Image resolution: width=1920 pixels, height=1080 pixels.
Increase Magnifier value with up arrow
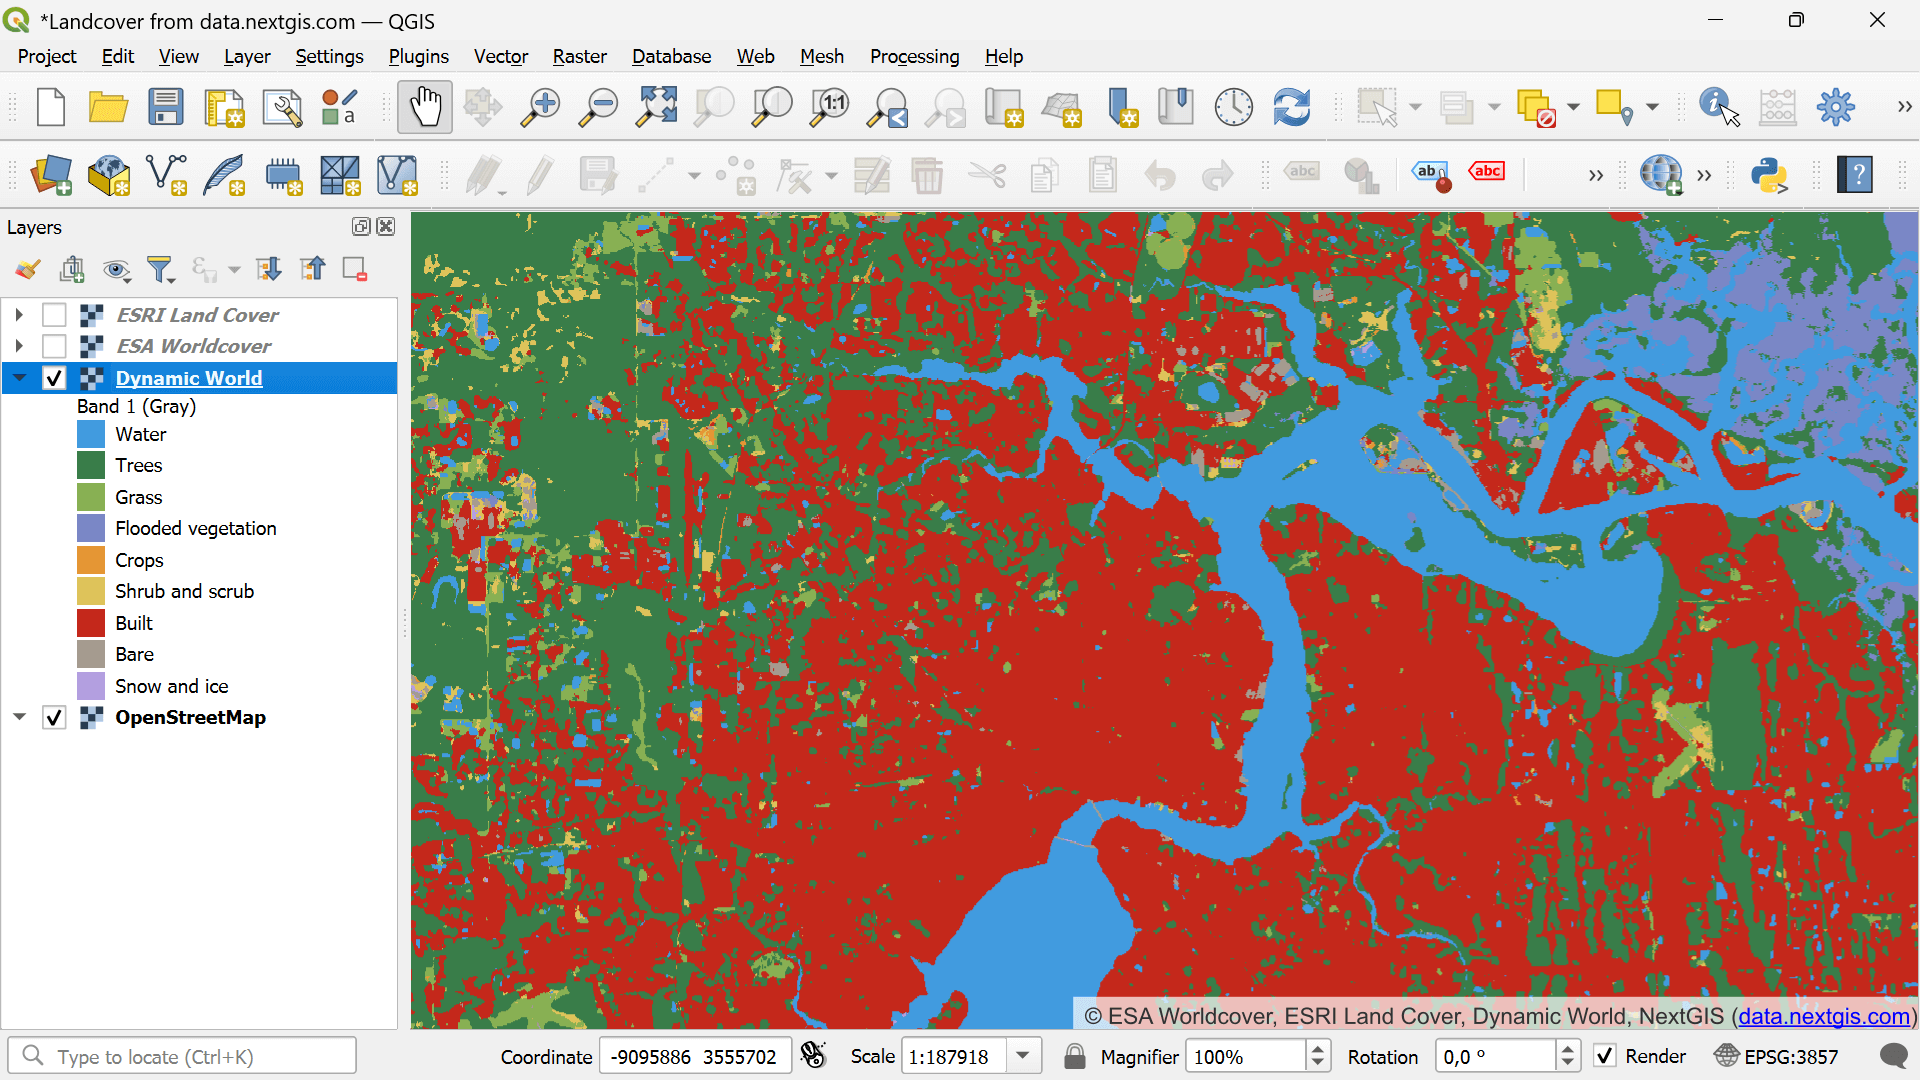[x=1318, y=1048]
